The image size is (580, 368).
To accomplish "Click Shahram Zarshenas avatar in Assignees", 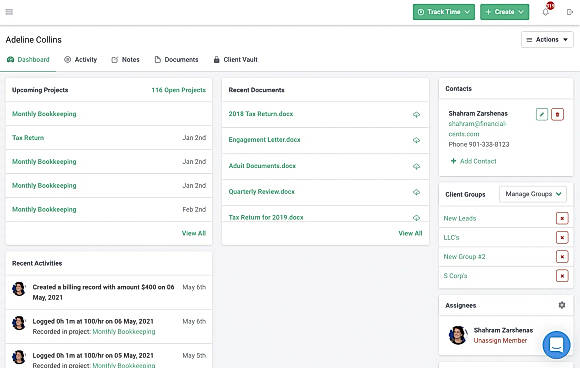I will pos(458,335).
